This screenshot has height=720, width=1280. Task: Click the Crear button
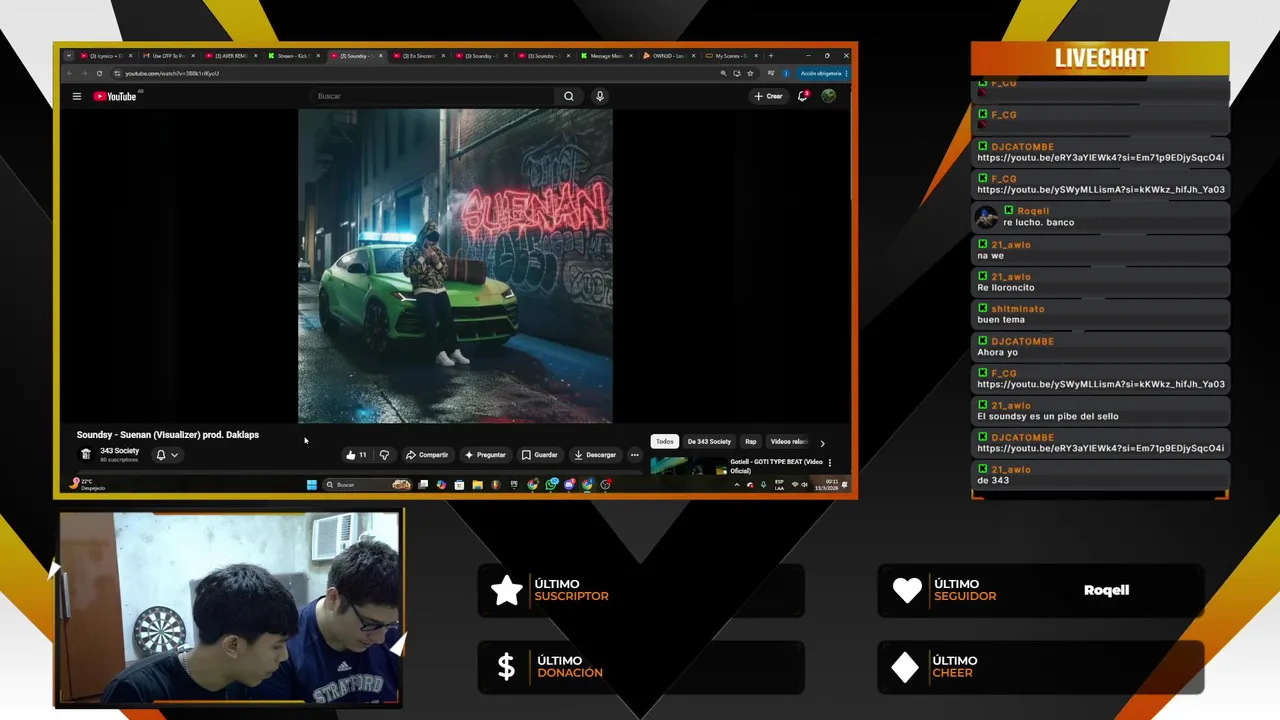(x=768, y=96)
